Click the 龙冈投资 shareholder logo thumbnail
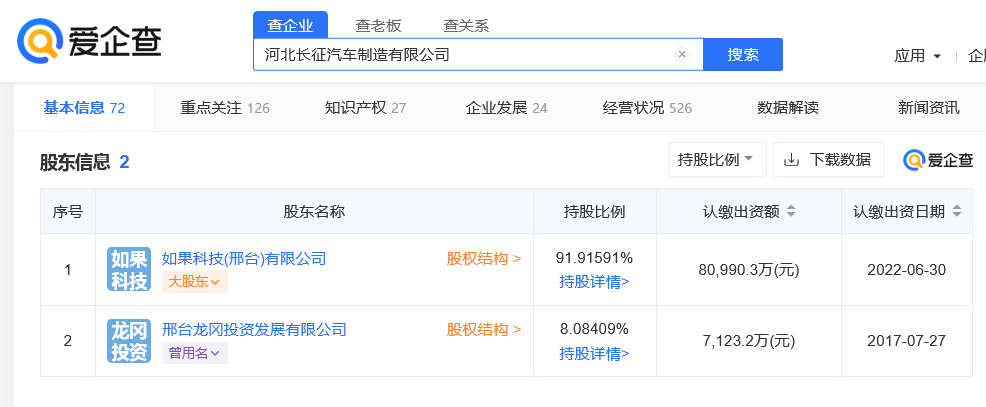 129,341
